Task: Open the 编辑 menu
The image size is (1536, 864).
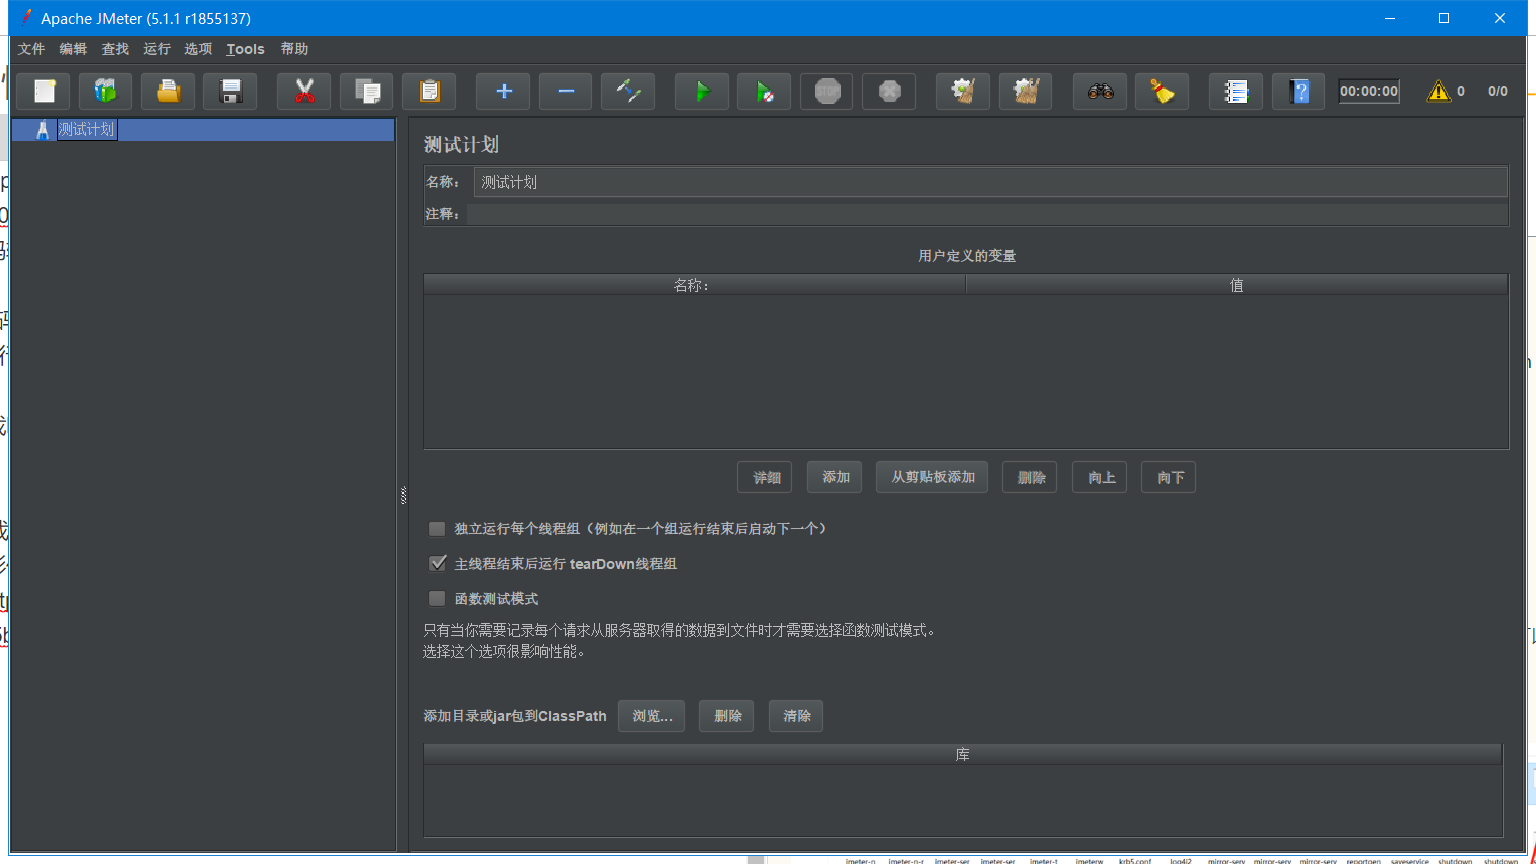Action: click(x=73, y=49)
